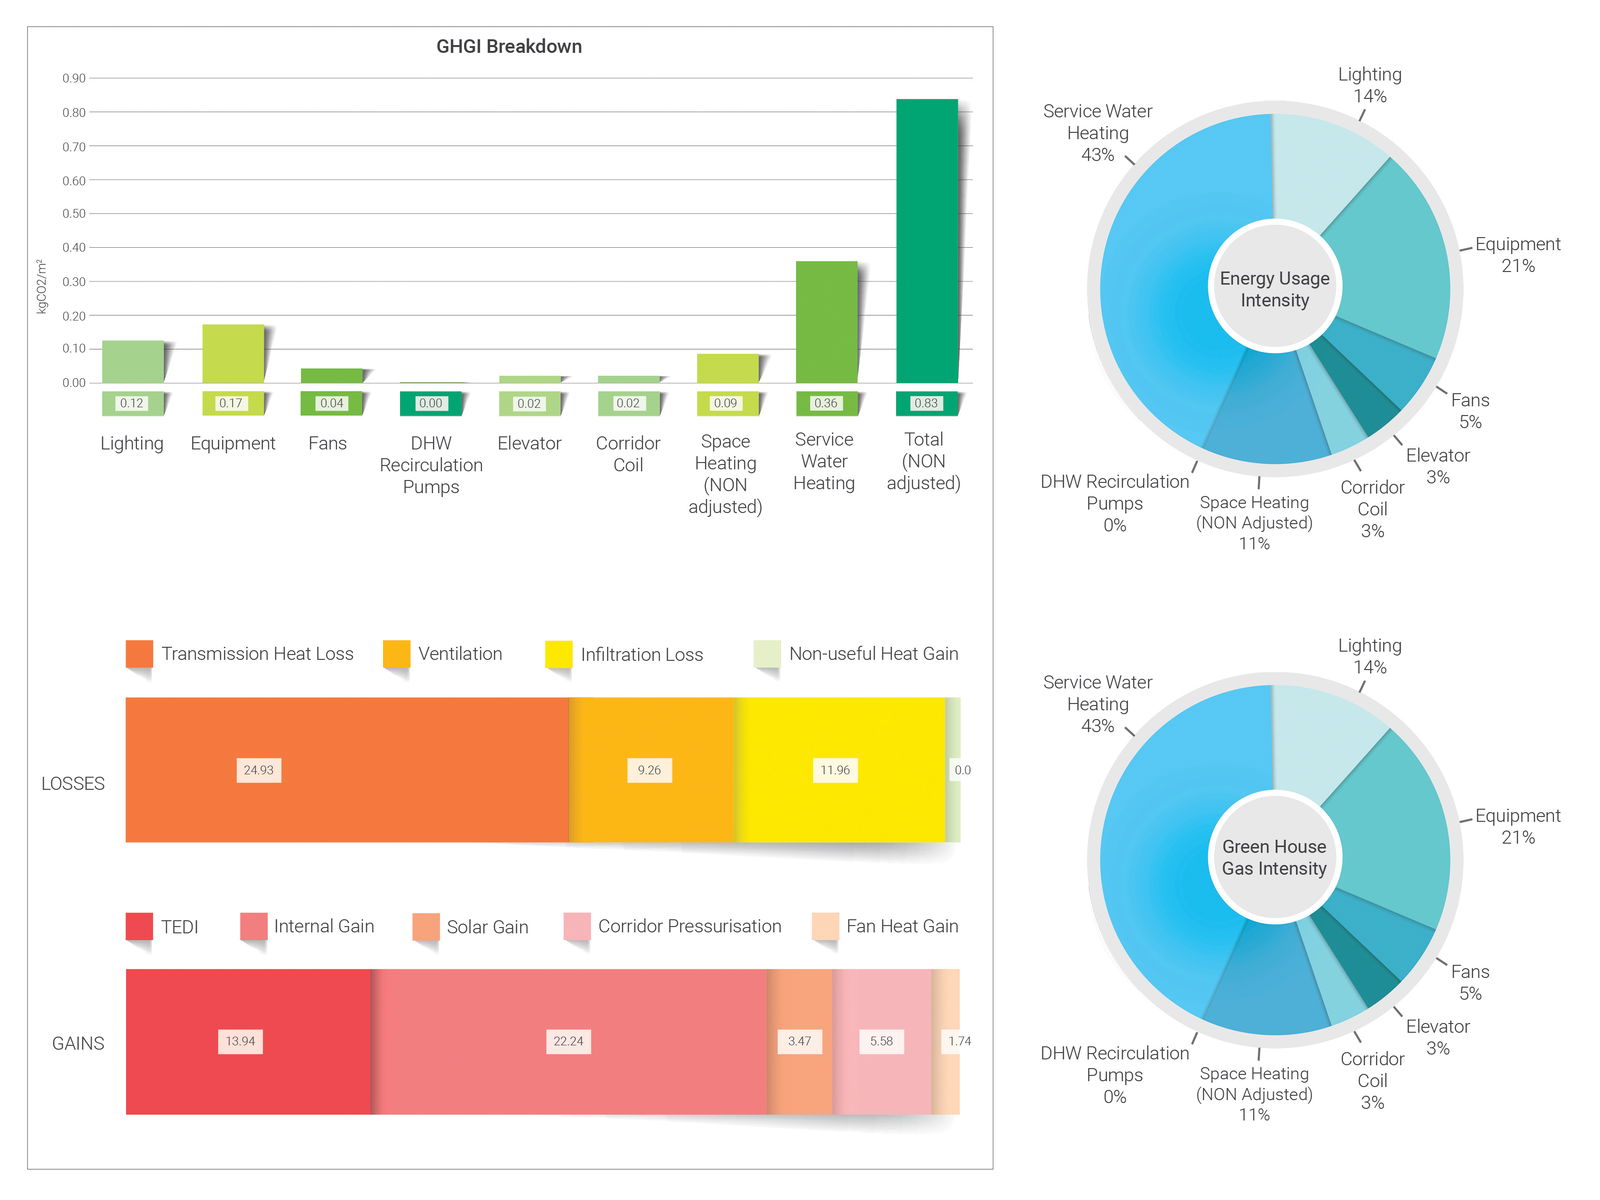Click DHW Recirculation Pumps 0% label, Green House pie
This screenshot has height=1200, width=1600.
coord(1115,1075)
